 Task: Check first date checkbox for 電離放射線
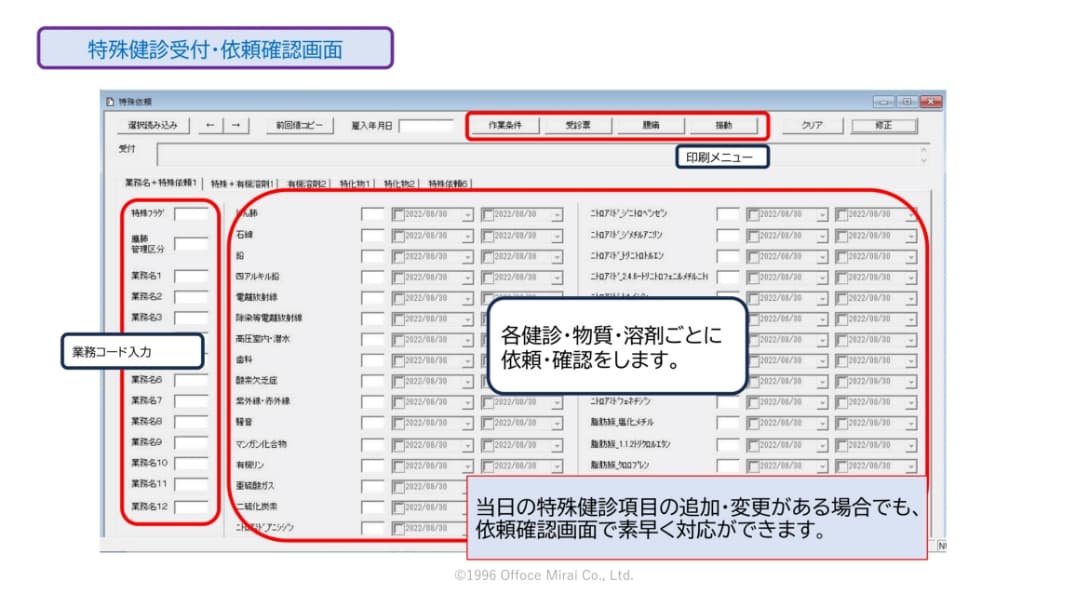point(399,298)
